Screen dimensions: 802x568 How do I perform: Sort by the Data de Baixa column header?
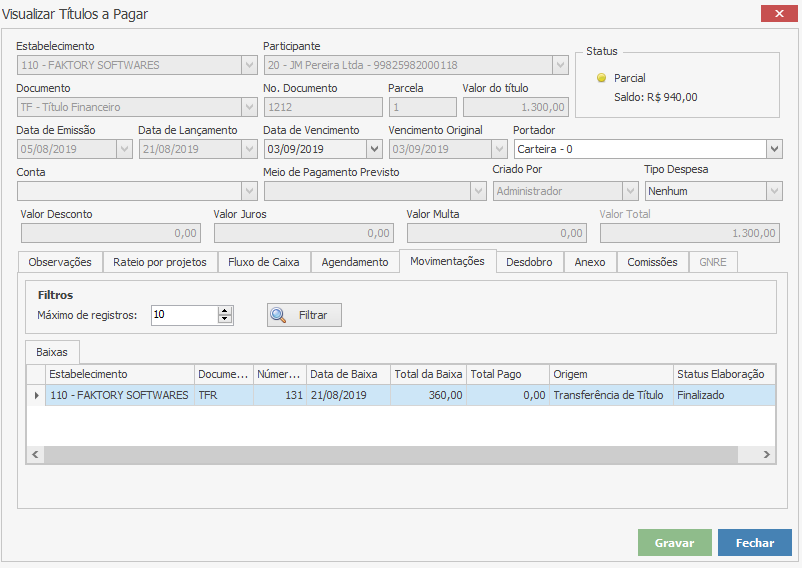(x=343, y=374)
